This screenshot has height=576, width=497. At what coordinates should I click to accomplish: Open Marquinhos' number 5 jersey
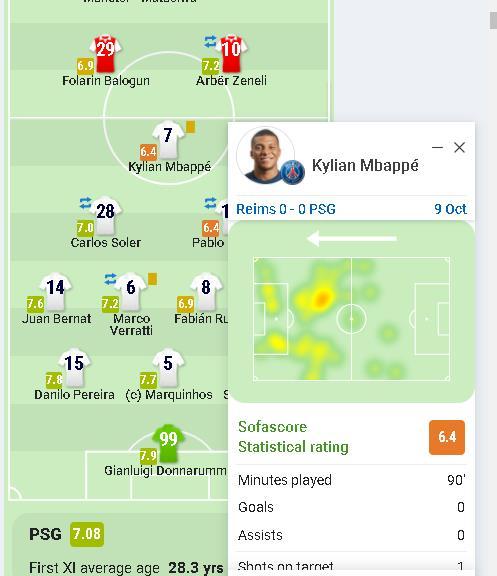click(x=168, y=367)
